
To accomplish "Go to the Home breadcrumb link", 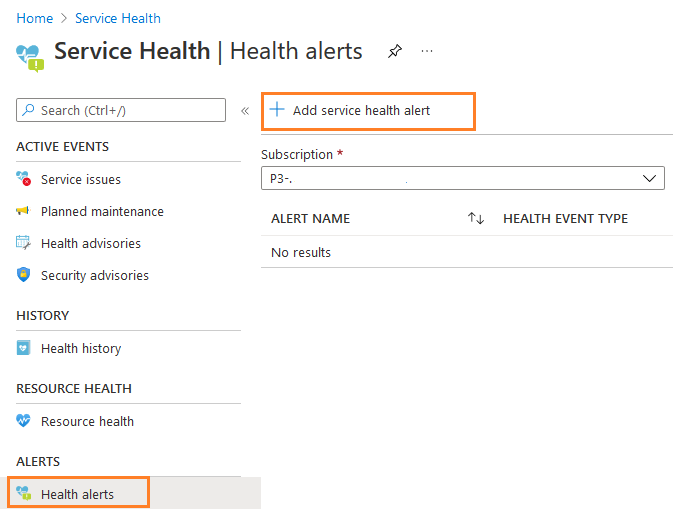I will [x=35, y=18].
